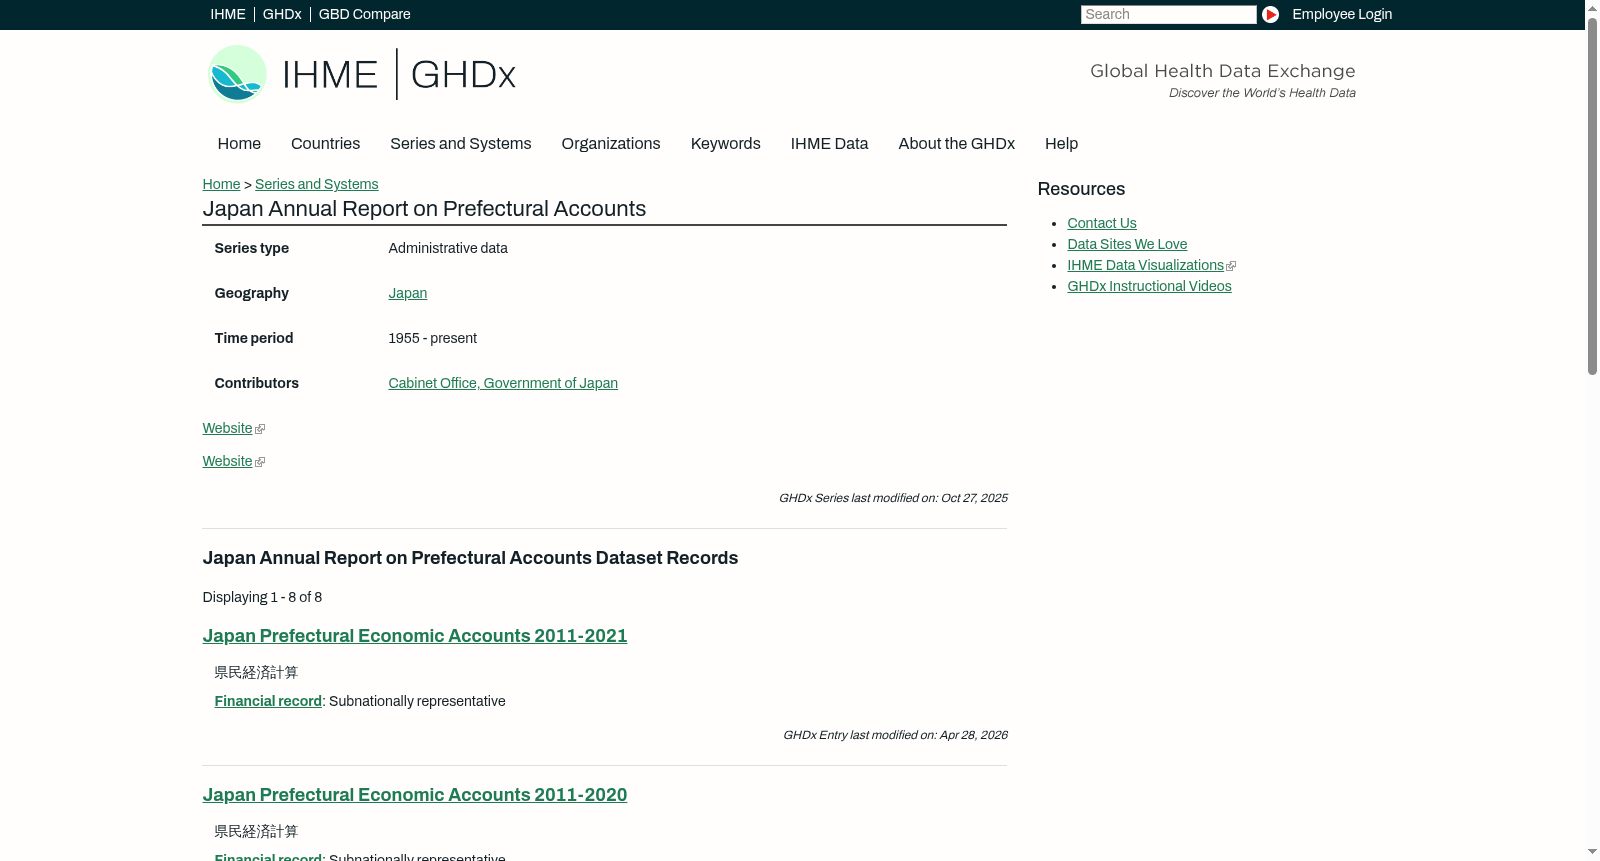This screenshot has height=861, width=1600.
Task: Open Contact Us resource link
Action: pos(1102,223)
